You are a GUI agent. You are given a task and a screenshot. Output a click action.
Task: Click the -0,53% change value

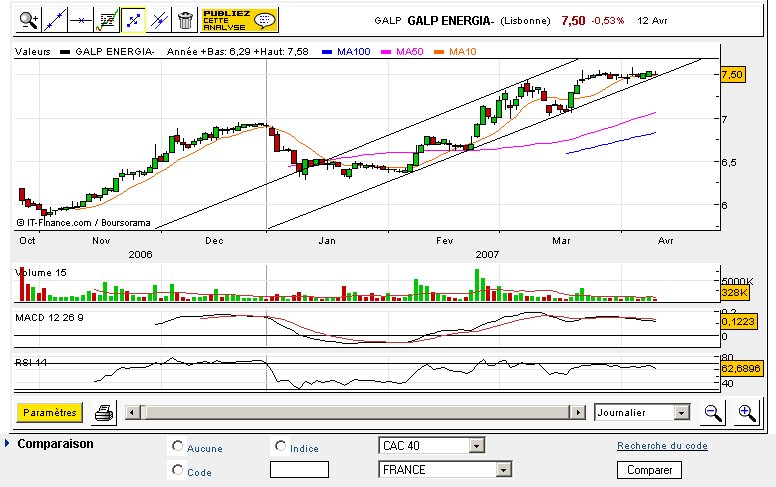(x=608, y=21)
